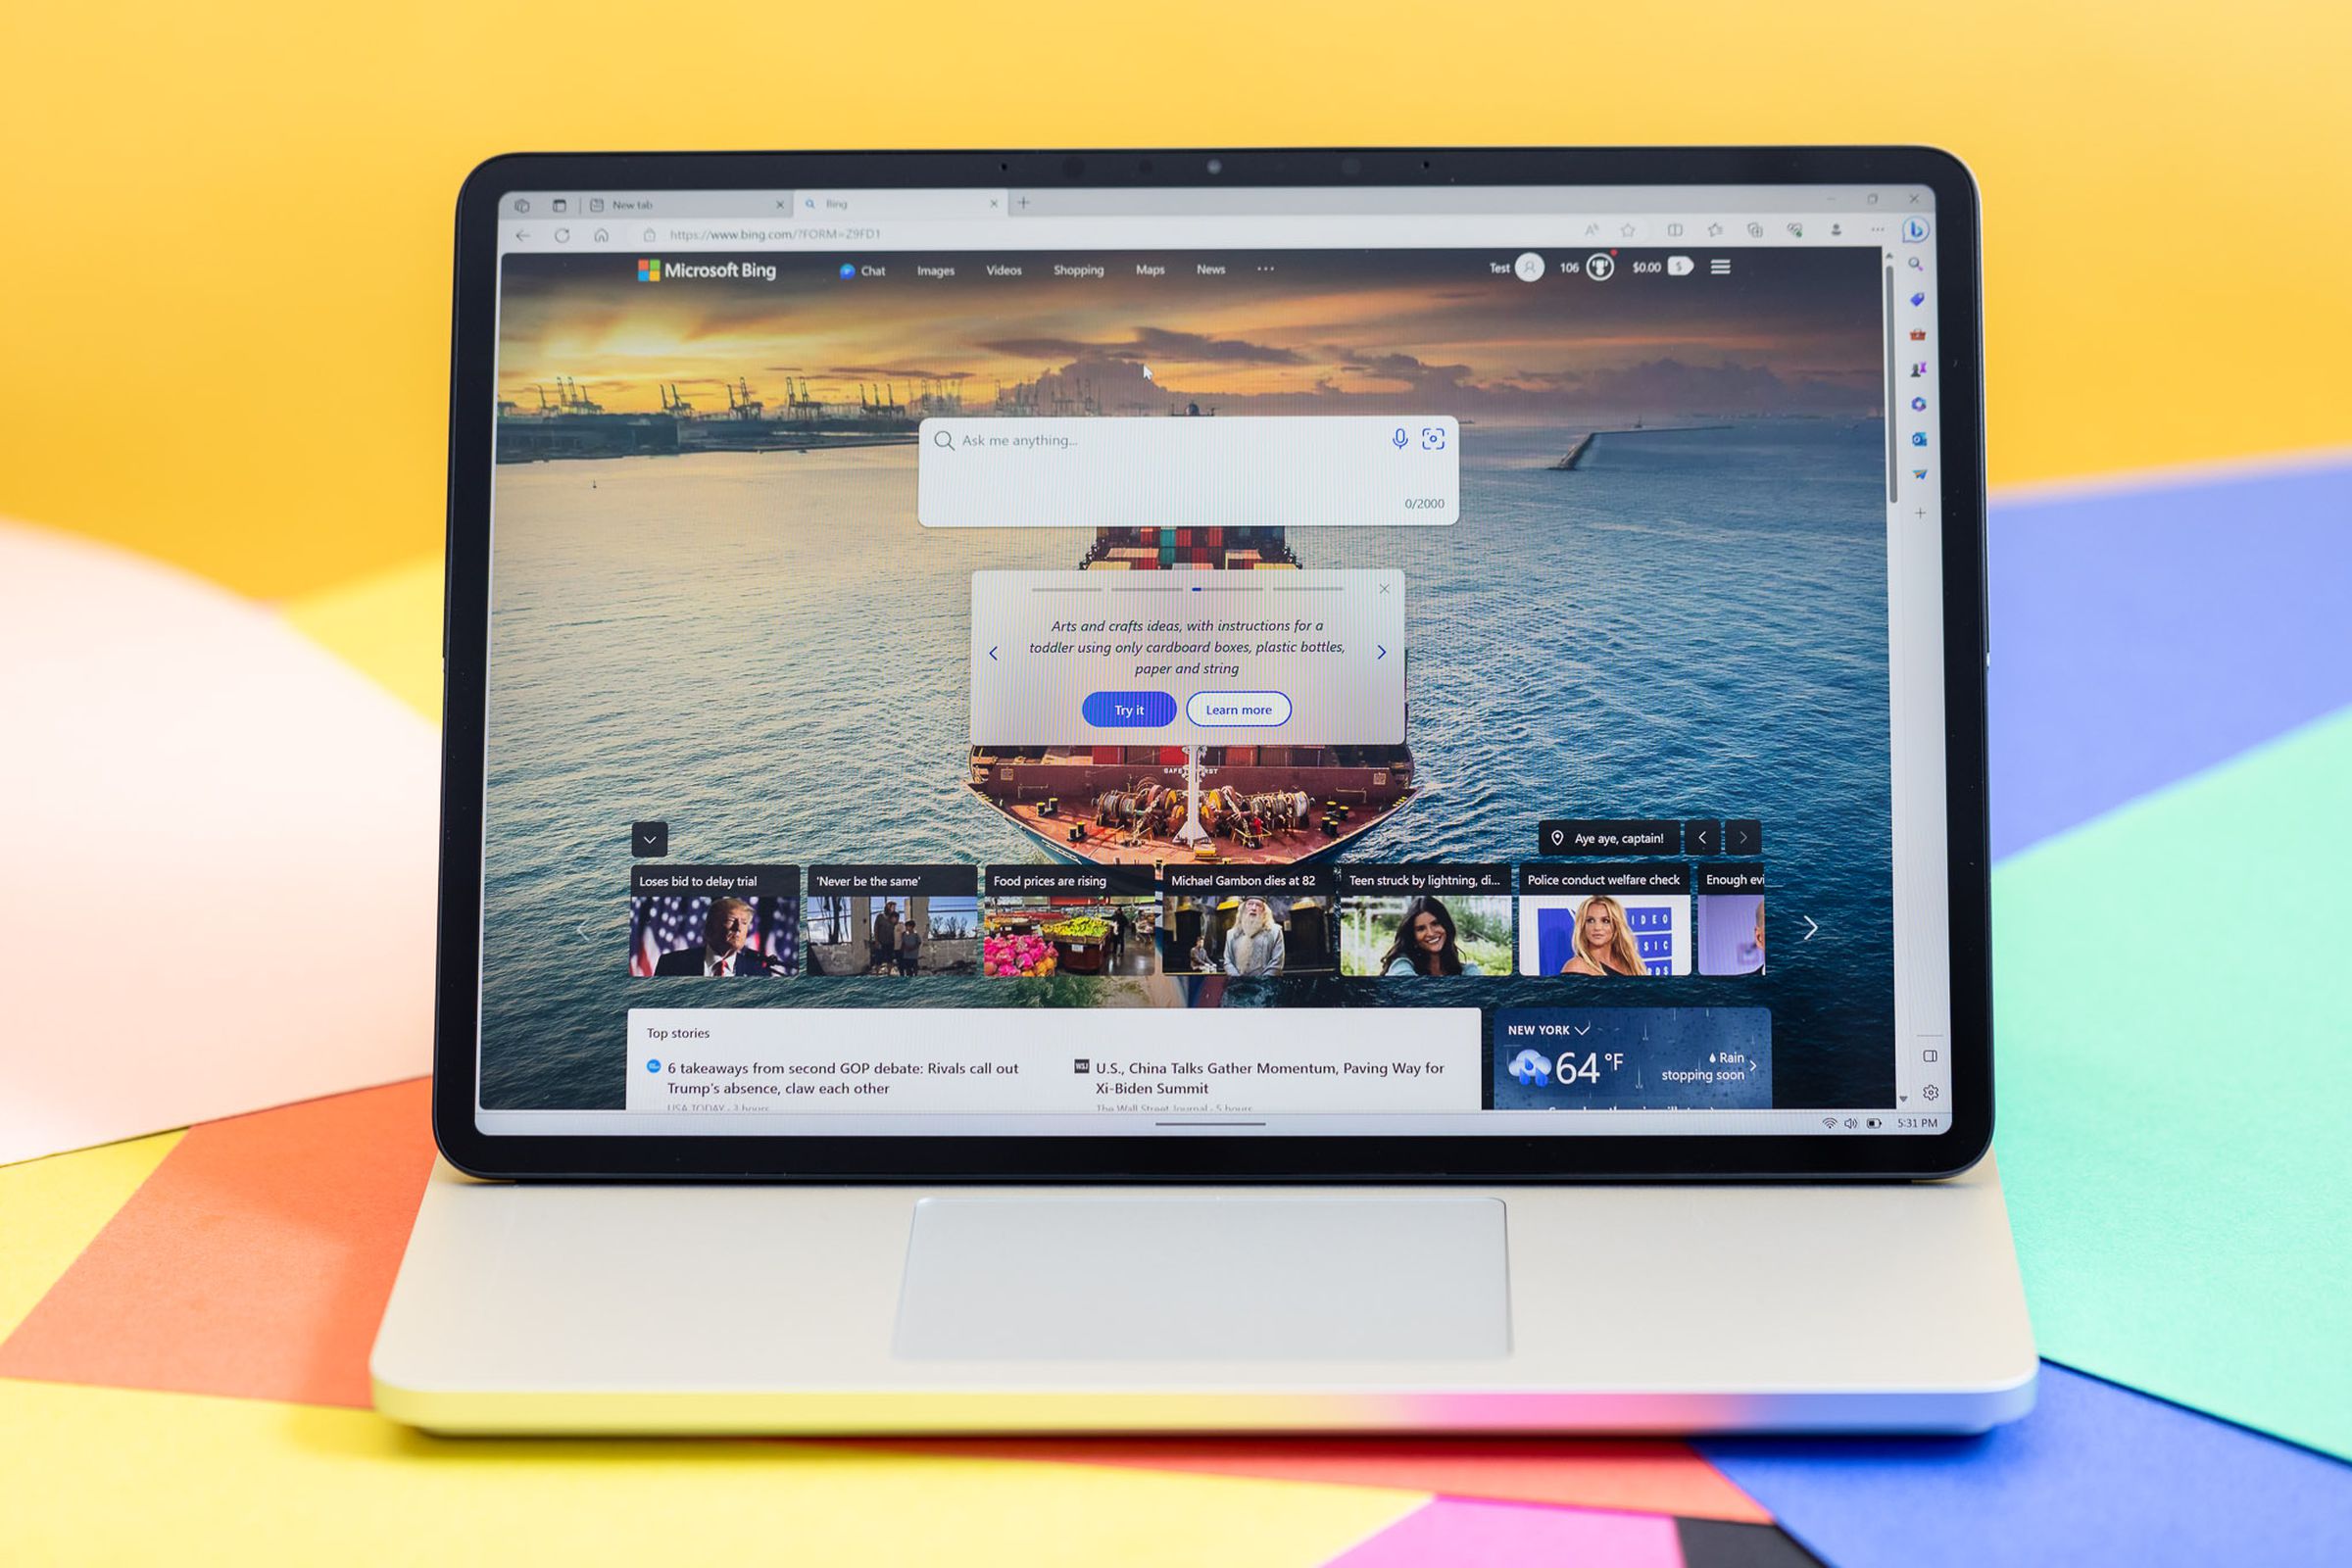
Task: Click the Bing Chat icon in navigation
Action: pos(857,269)
